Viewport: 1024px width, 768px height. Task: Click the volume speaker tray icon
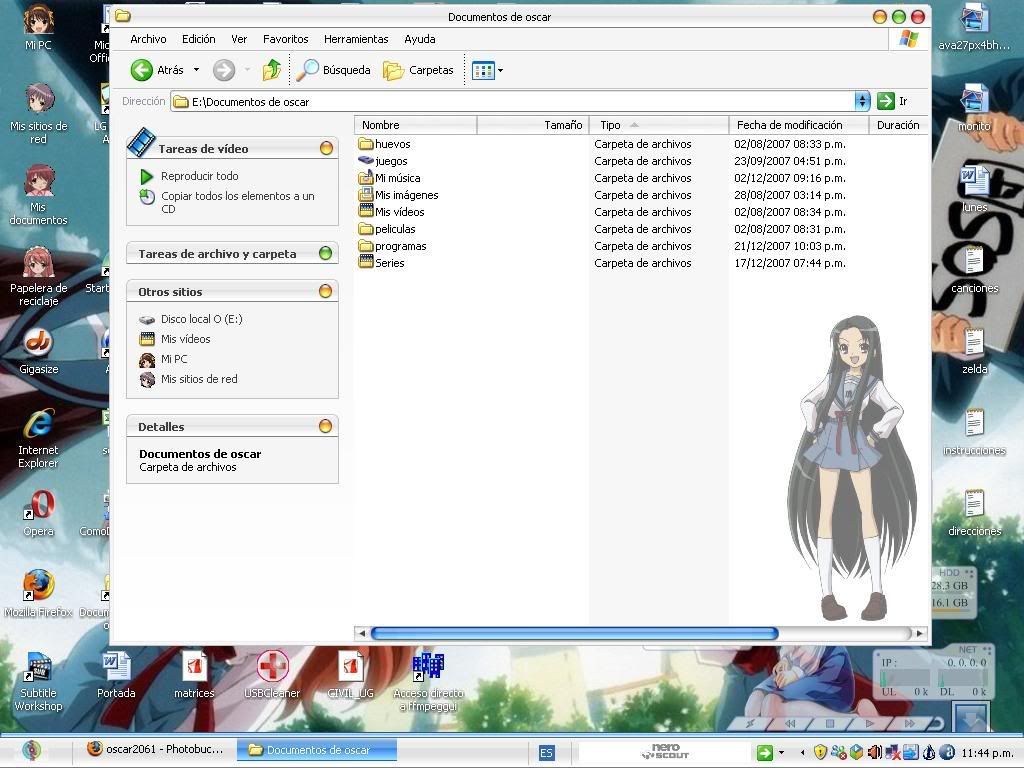click(874, 753)
